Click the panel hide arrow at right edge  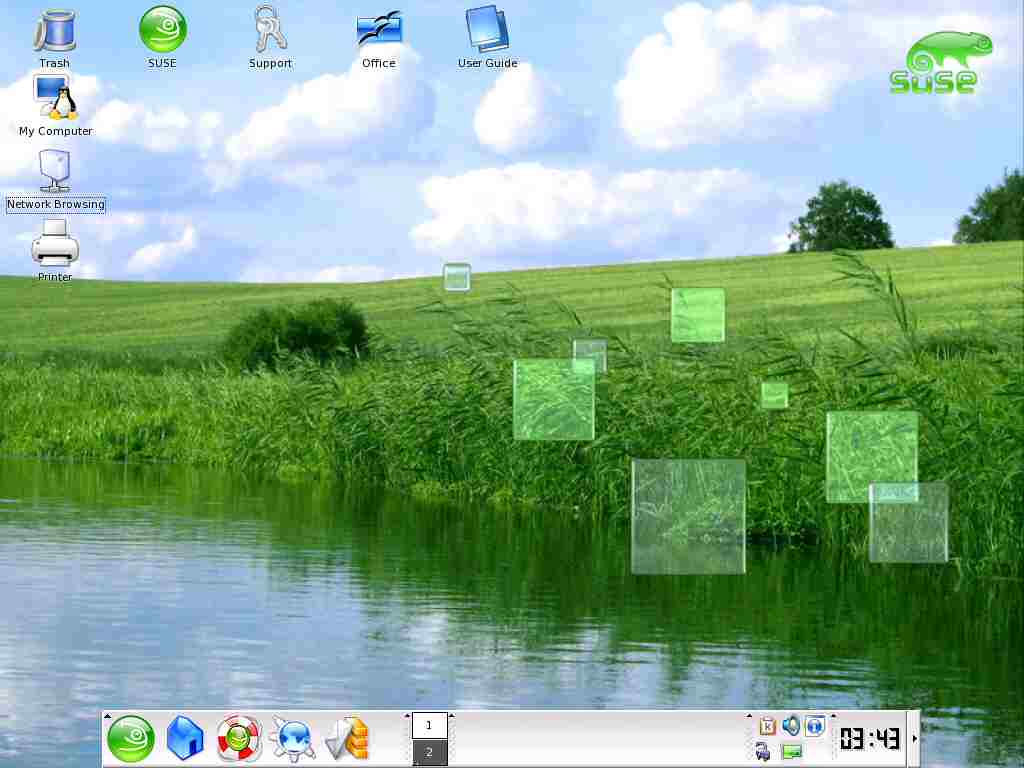tap(914, 739)
